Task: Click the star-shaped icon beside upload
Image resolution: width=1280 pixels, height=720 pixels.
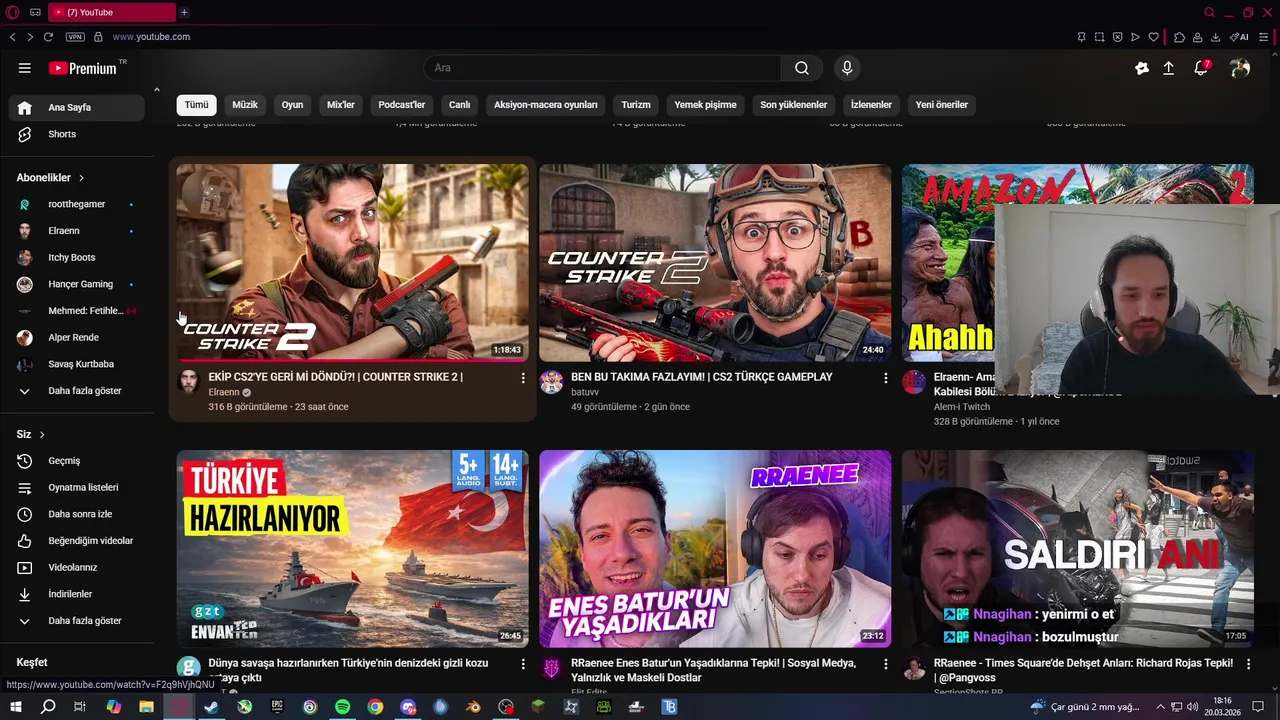Action: pyautogui.click(x=1142, y=68)
